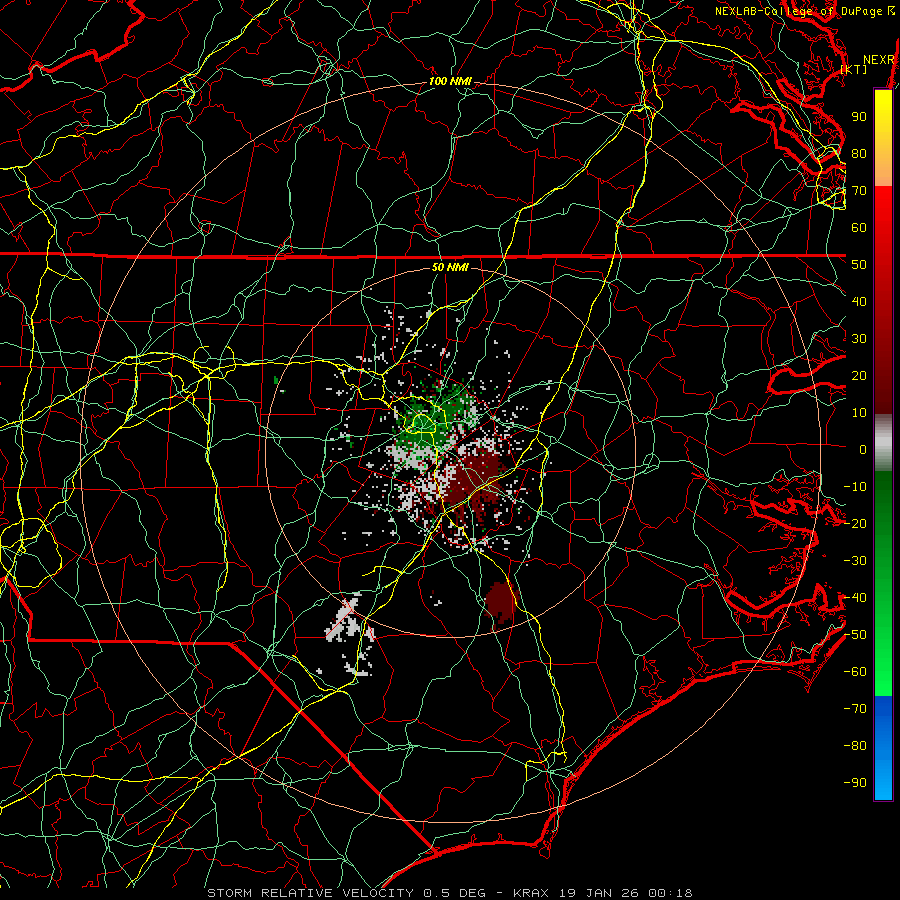Click the positive 70 scale value
Image resolution: width=900 pixels, height=900 pixels.
[859, 191]
